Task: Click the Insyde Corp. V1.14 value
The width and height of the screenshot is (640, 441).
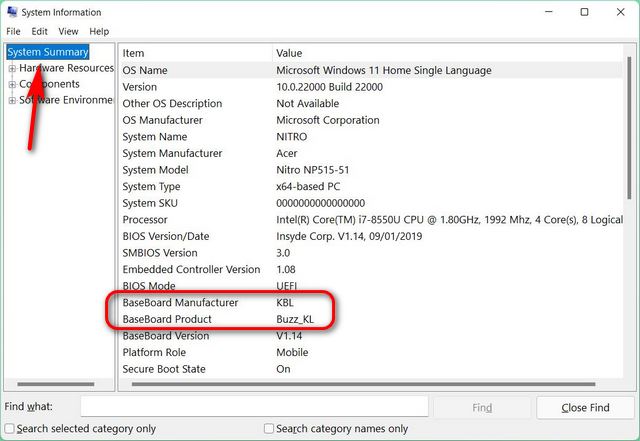Action: pos(349,236)
